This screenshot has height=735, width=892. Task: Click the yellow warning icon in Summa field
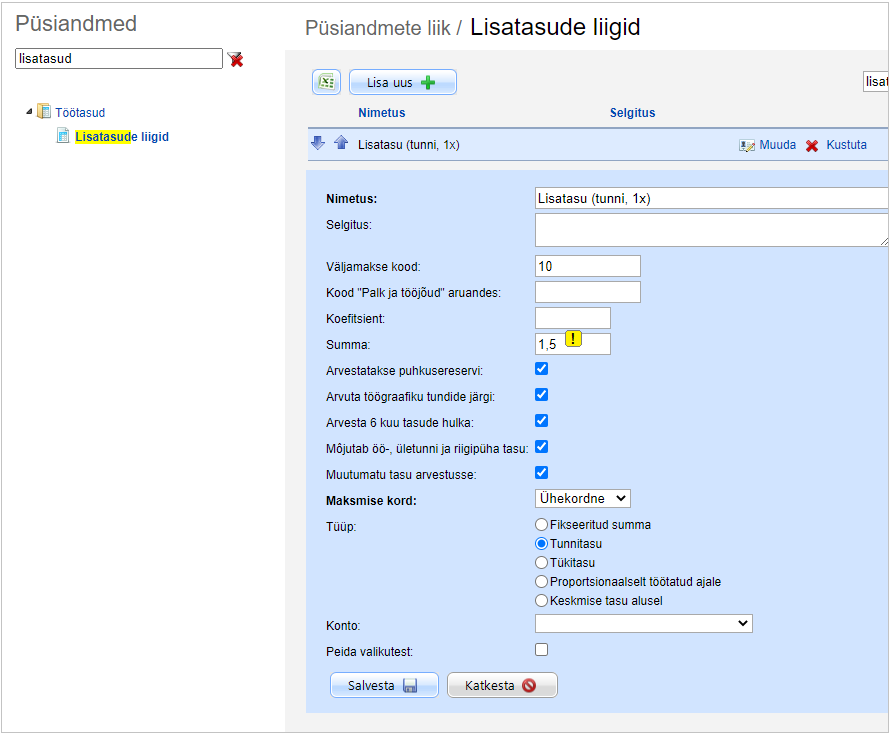[x=573, y=339]
